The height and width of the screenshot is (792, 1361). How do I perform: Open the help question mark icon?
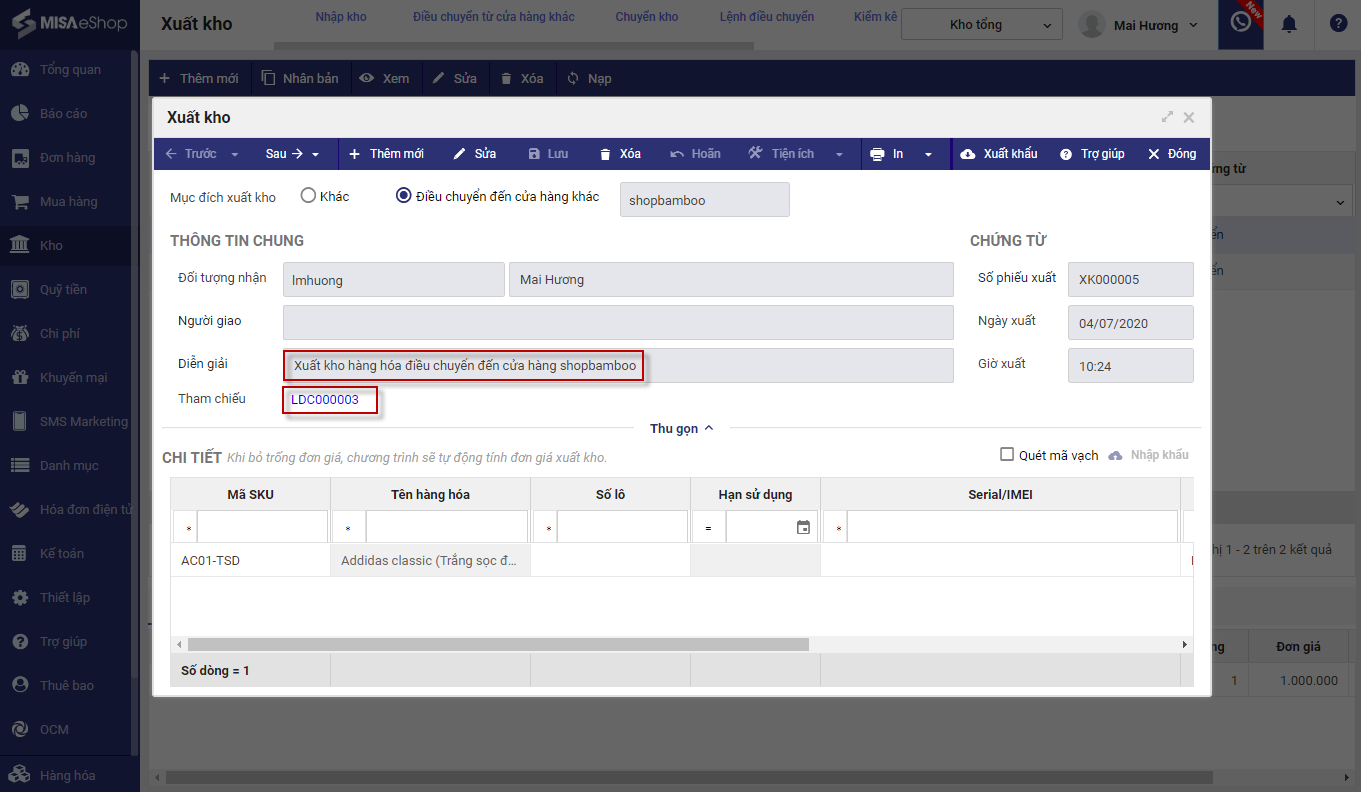1338,24
